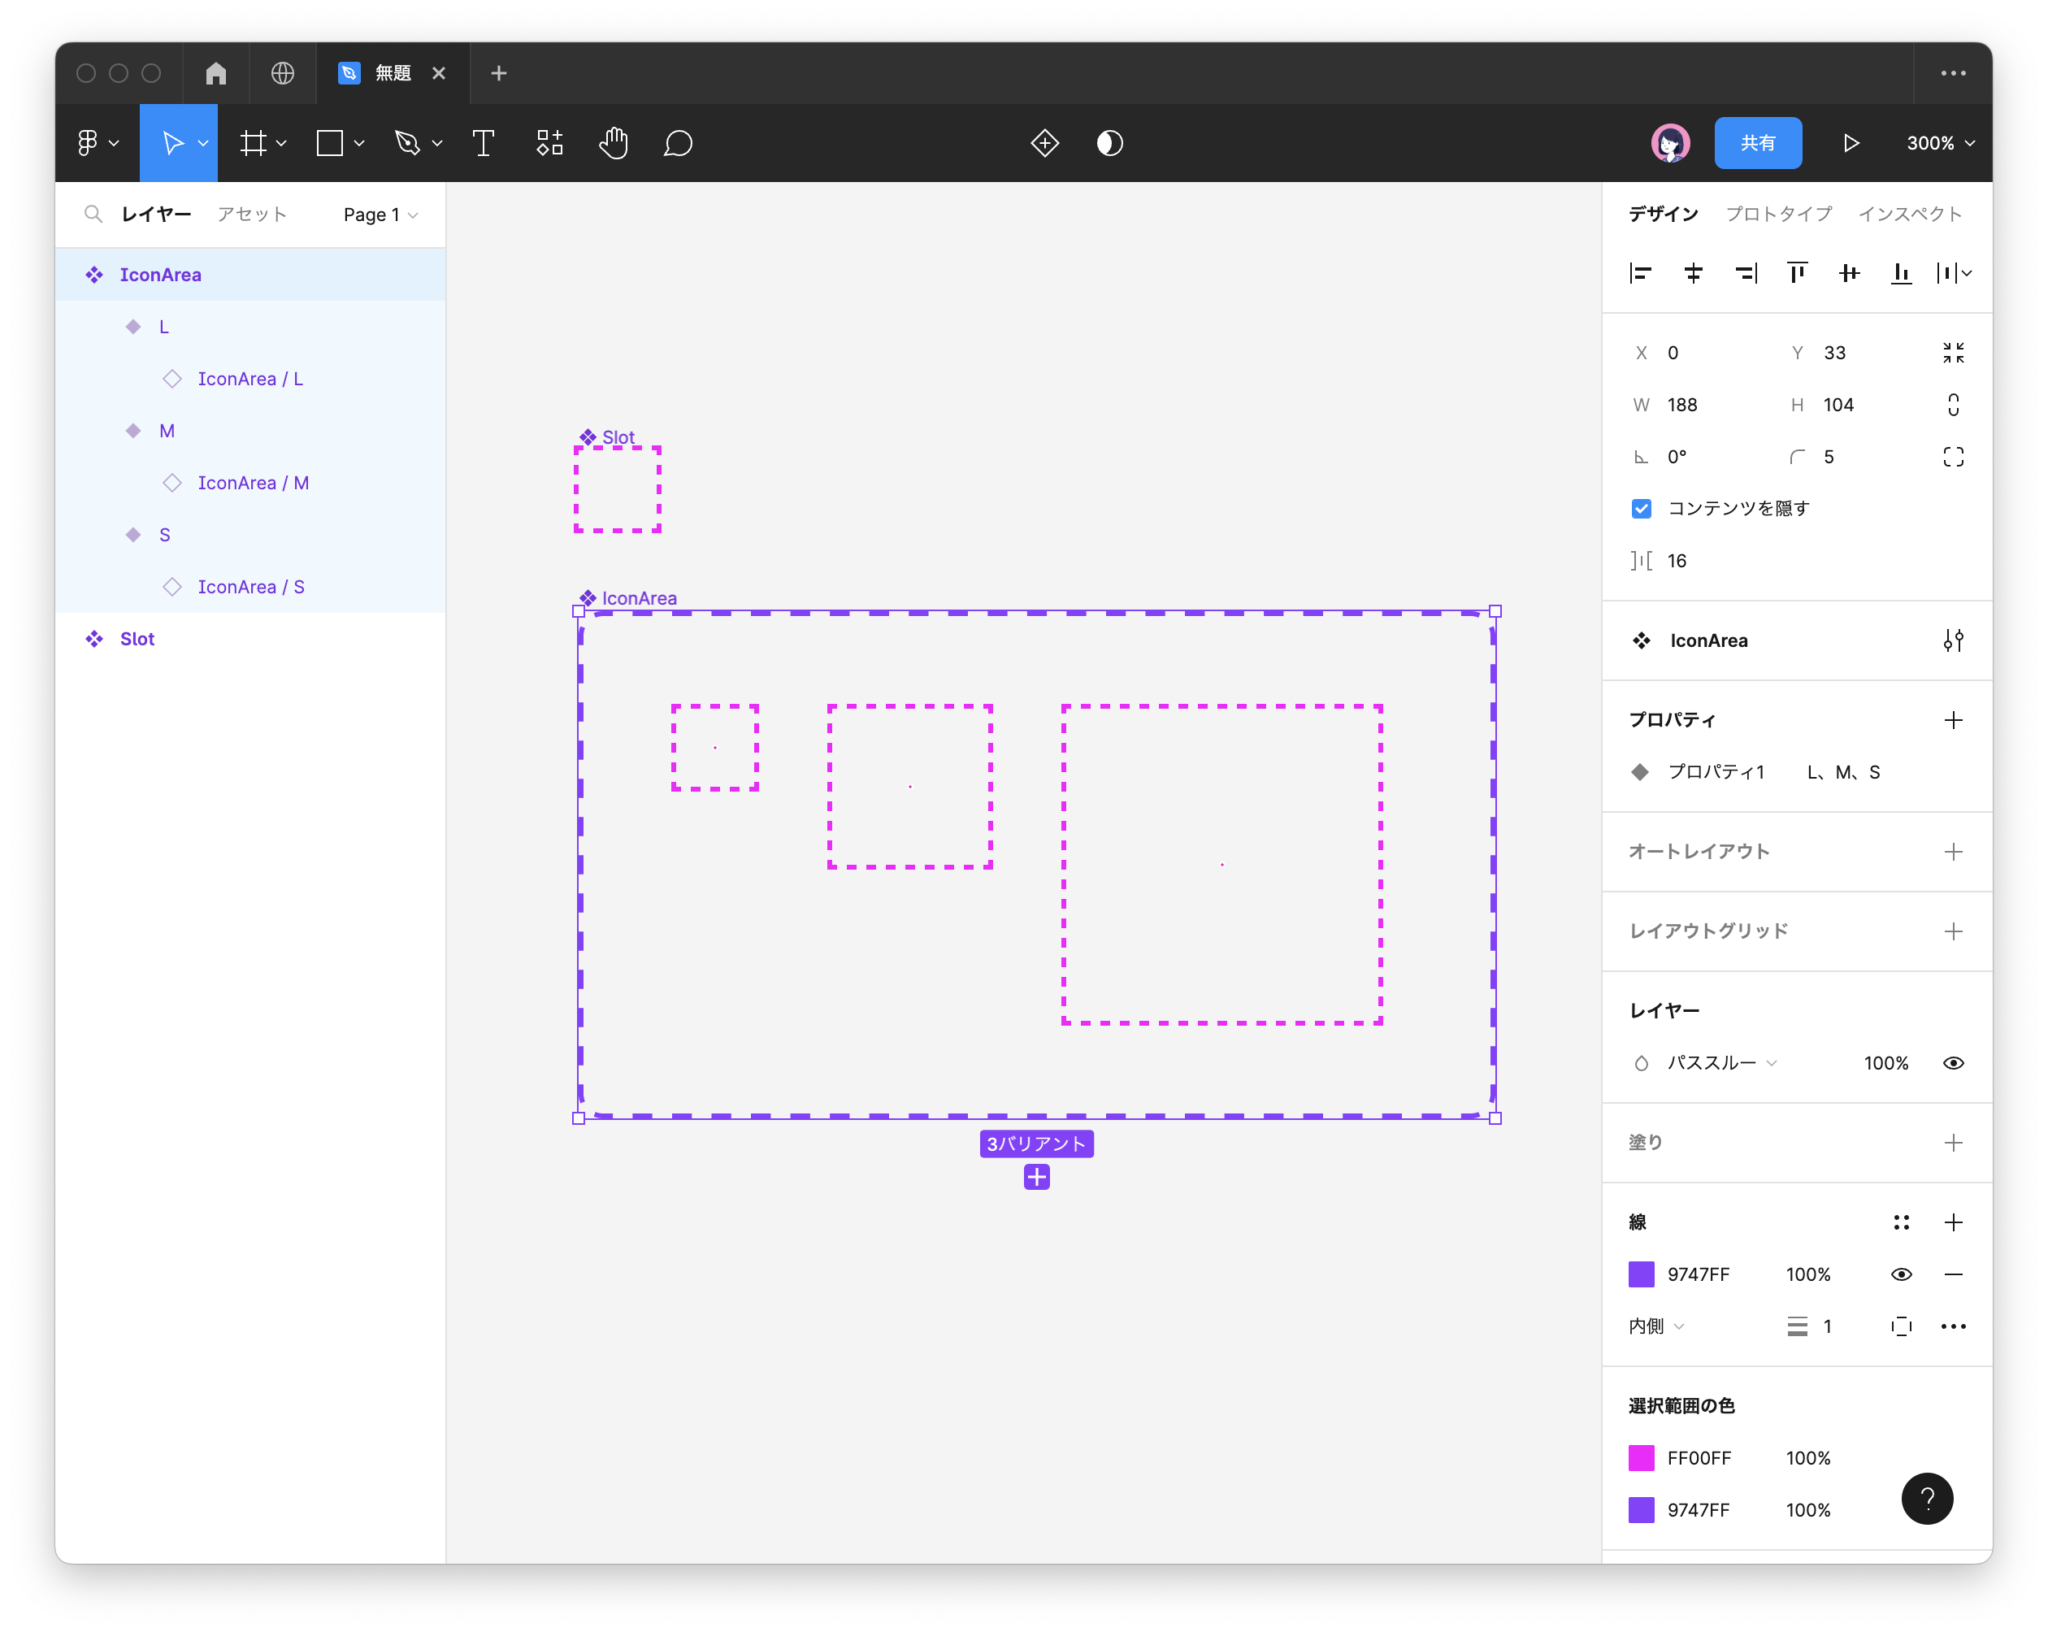Click the create component icon
The width and height of the screenshot is (2048, 1632).
1045,143
